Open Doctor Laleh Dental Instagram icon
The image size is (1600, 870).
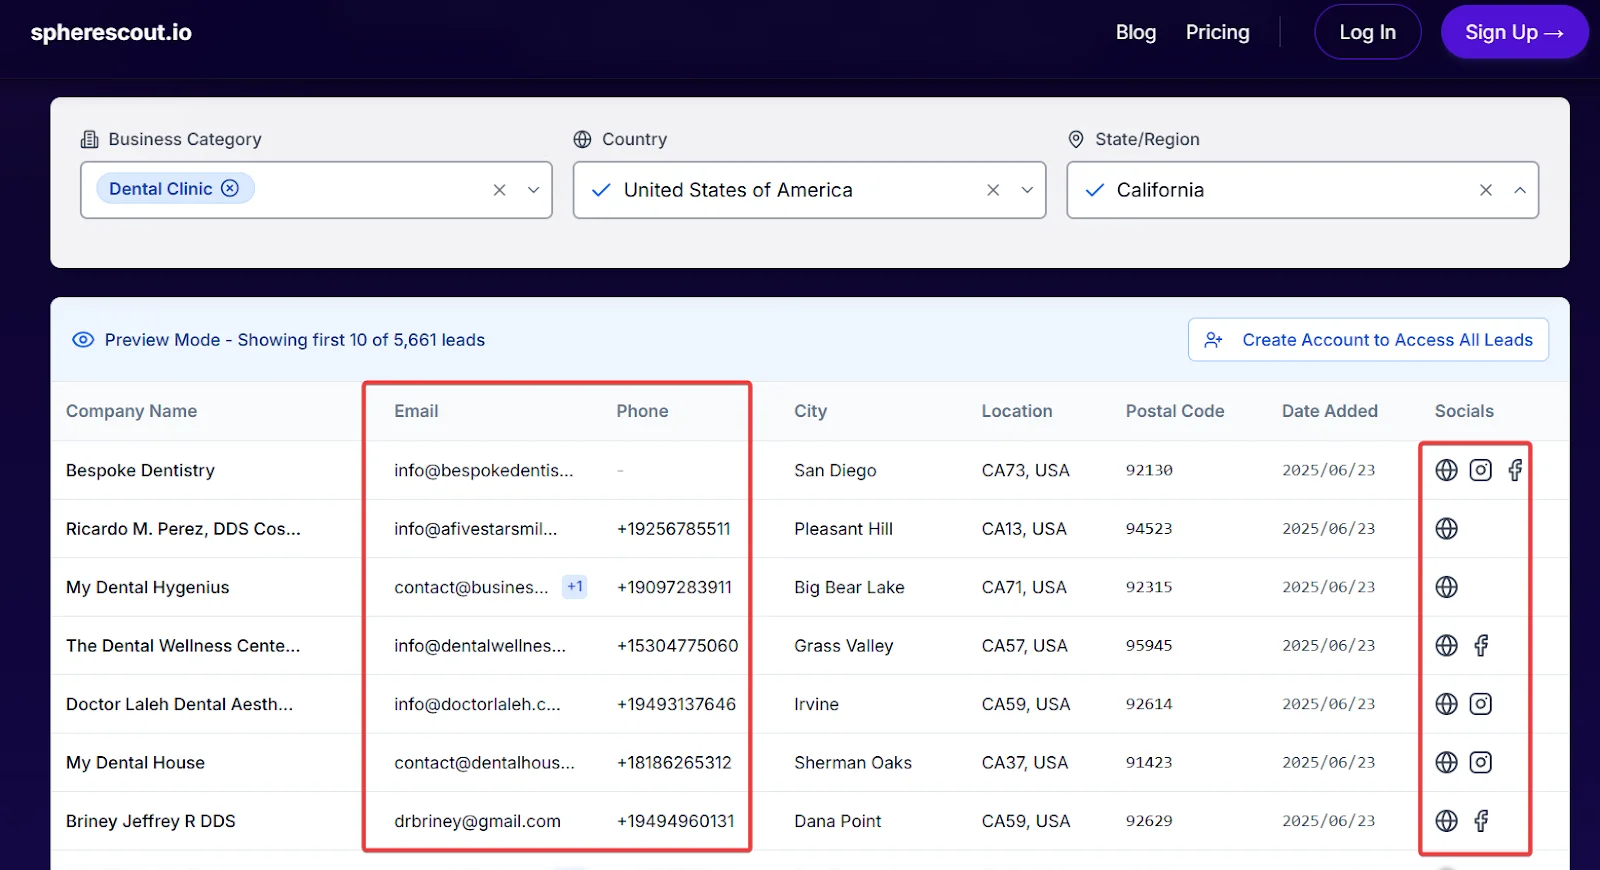[1480, 704]
